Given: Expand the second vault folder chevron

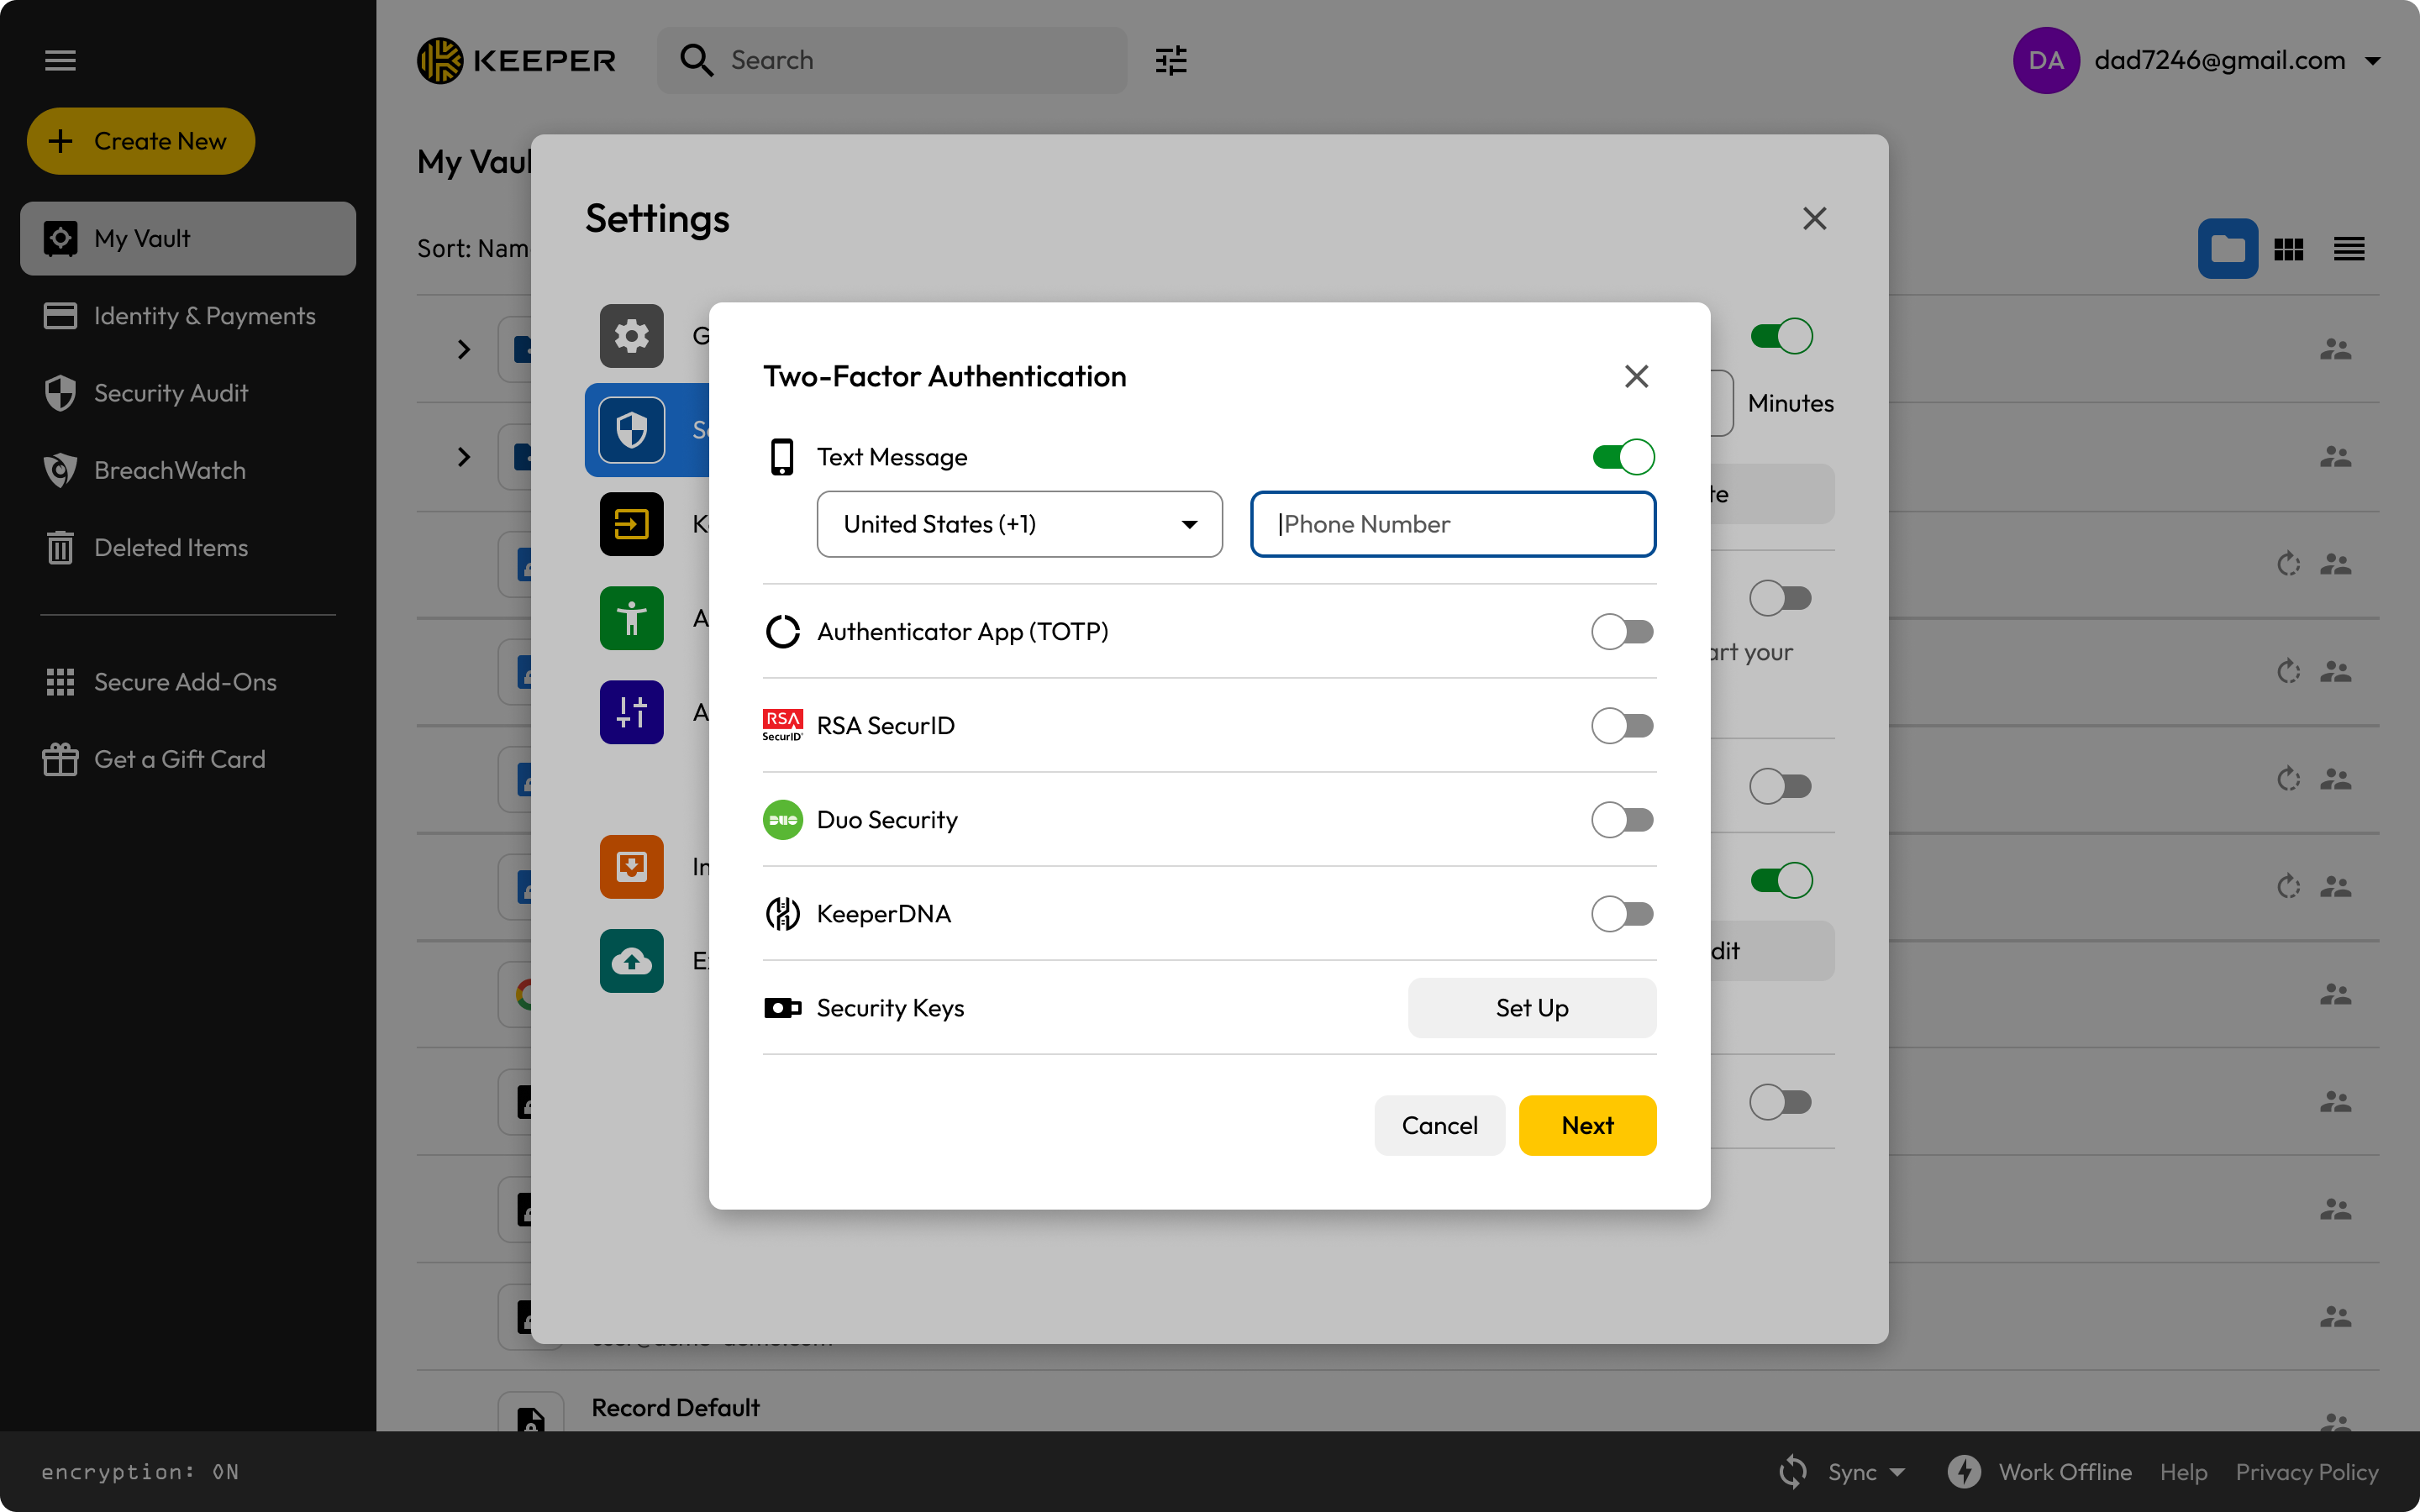Looking at the screenshot, I should click(x=463, y=457).
